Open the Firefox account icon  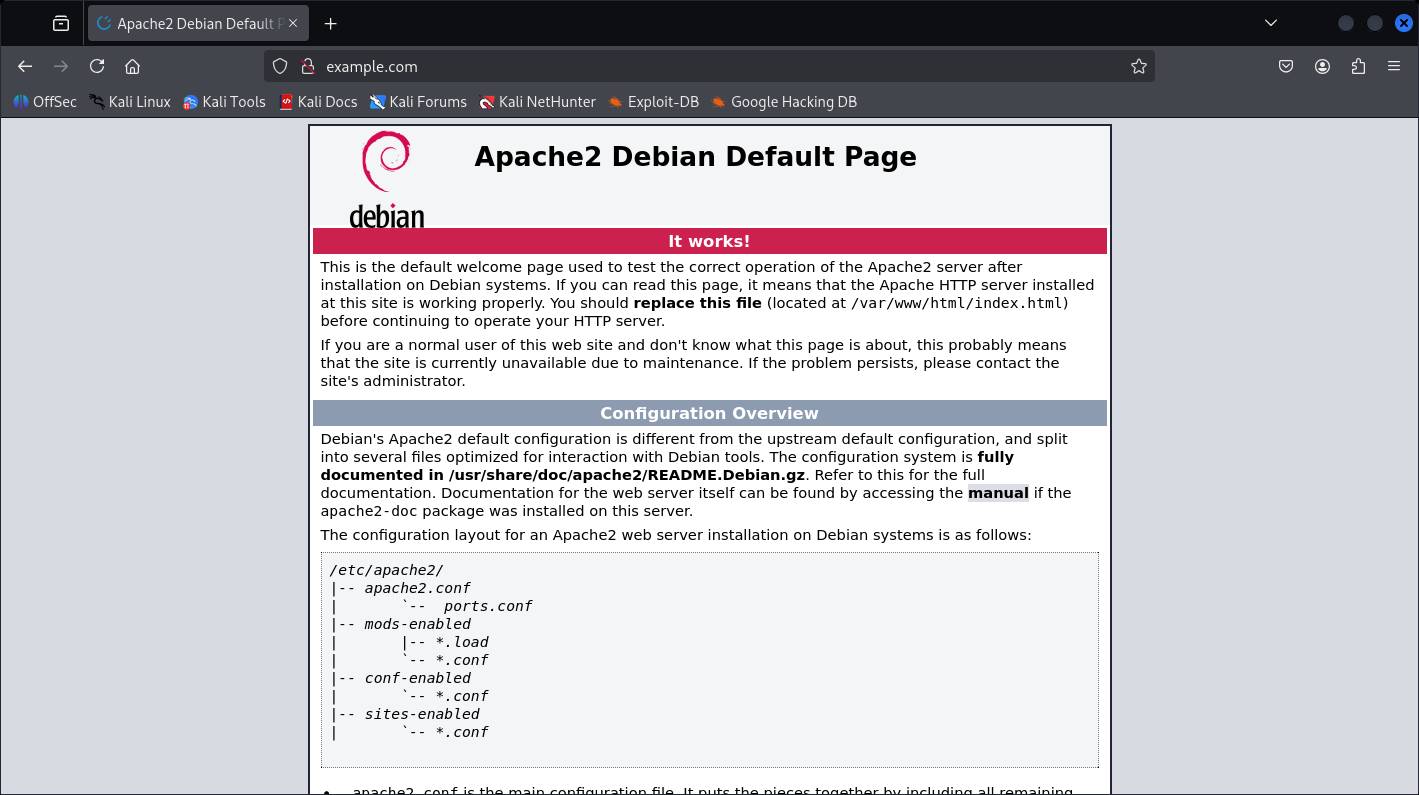tap(1322, 66)
